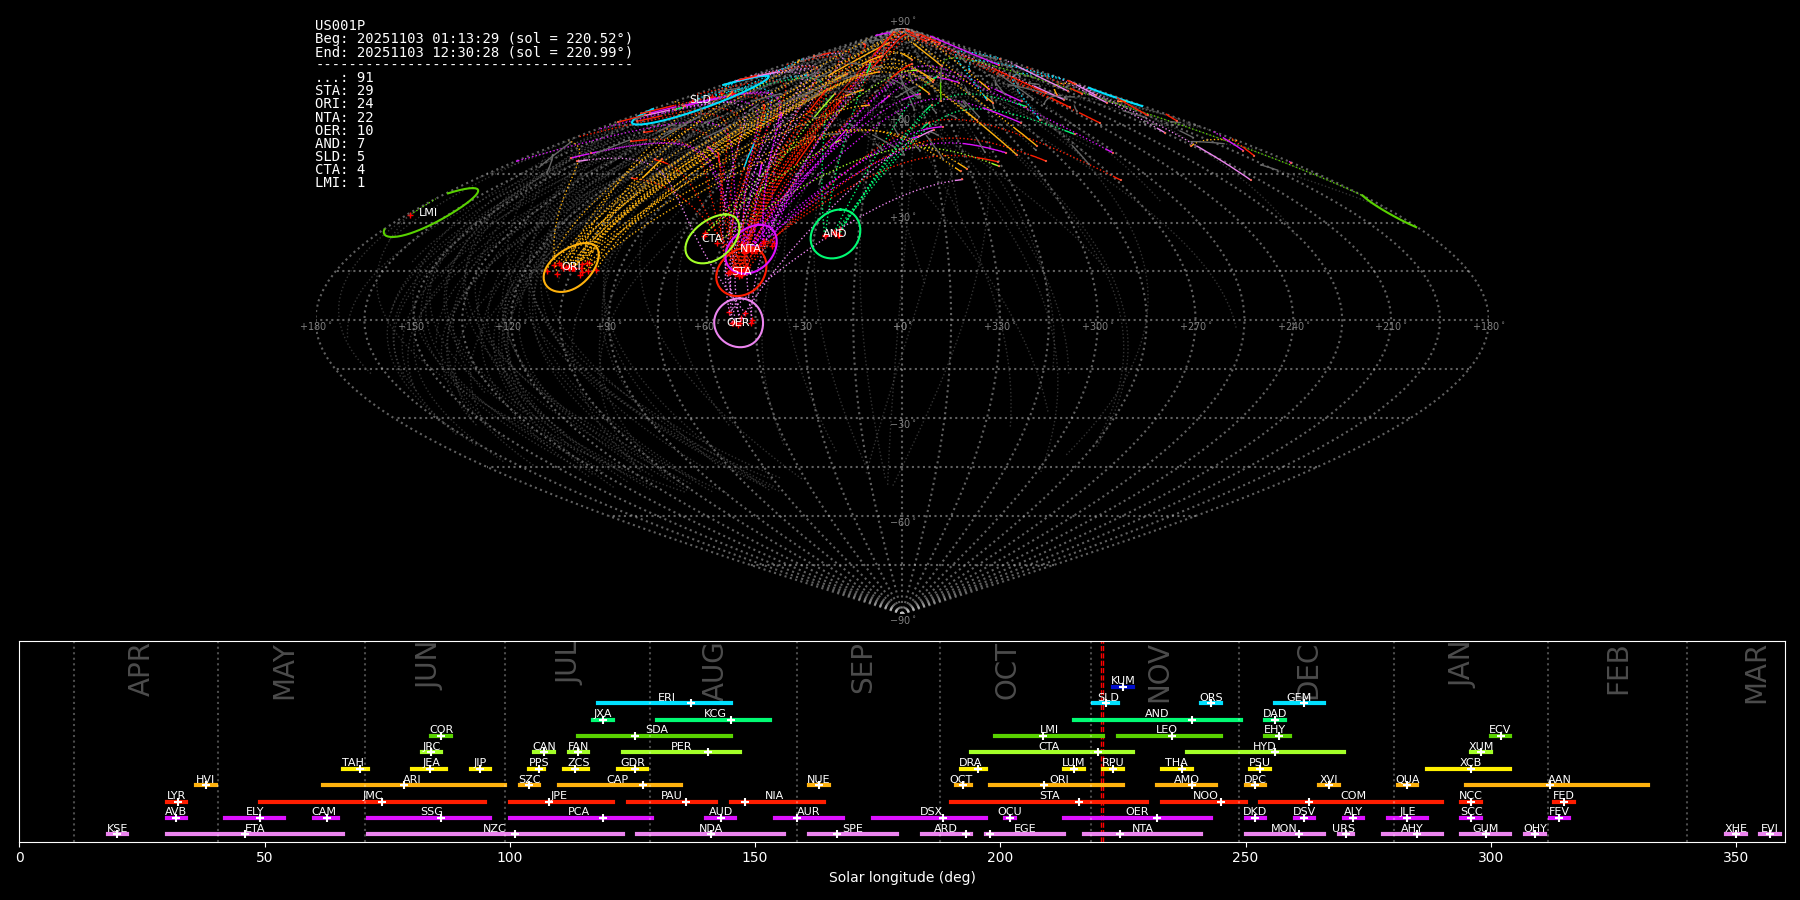Select the MON shower bar in timeline
Screen dimensions: 1800x900
(x=1285, y=834)
